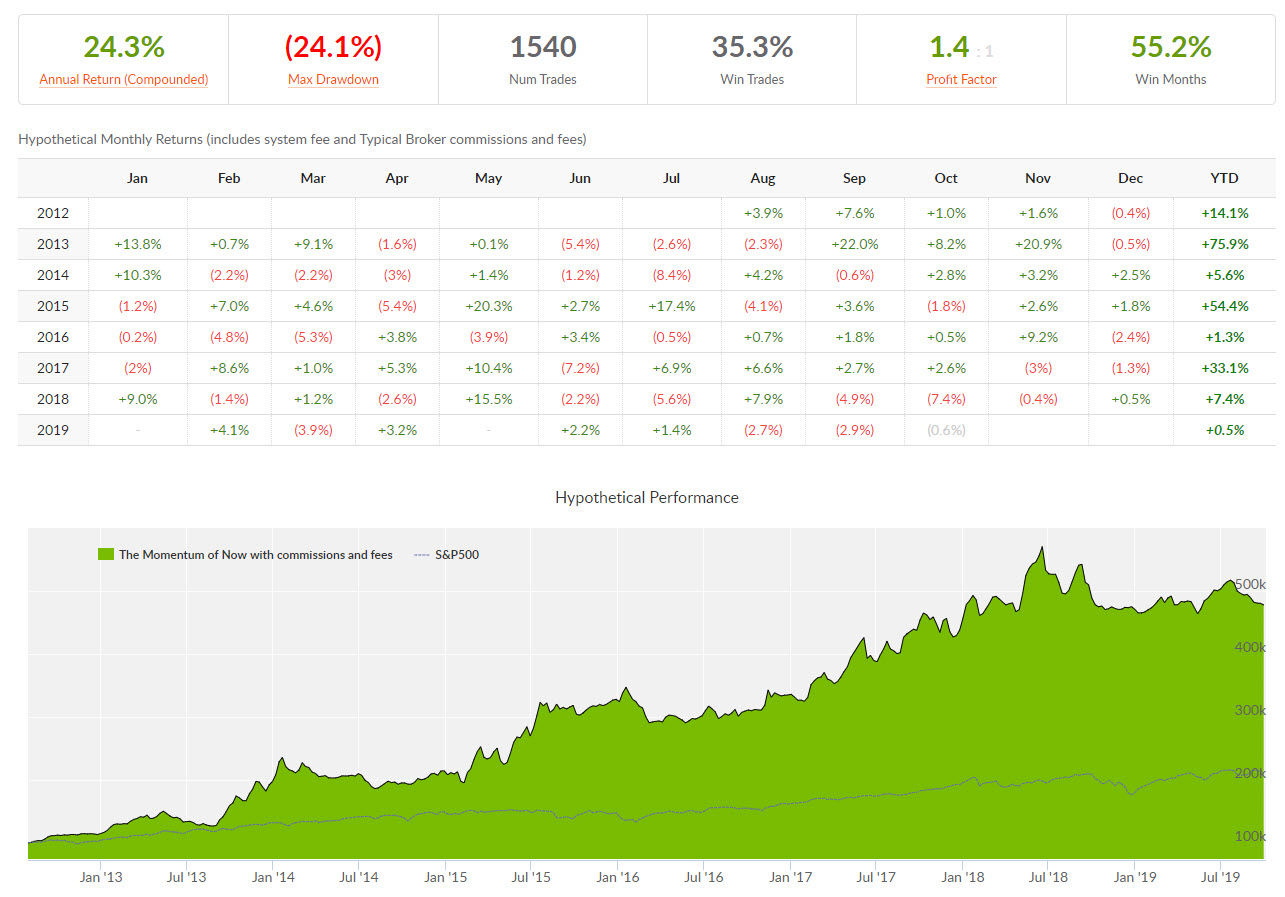1285x897 pixels.
Task: Select the 2013 row year label
Action: coord(52,244)
